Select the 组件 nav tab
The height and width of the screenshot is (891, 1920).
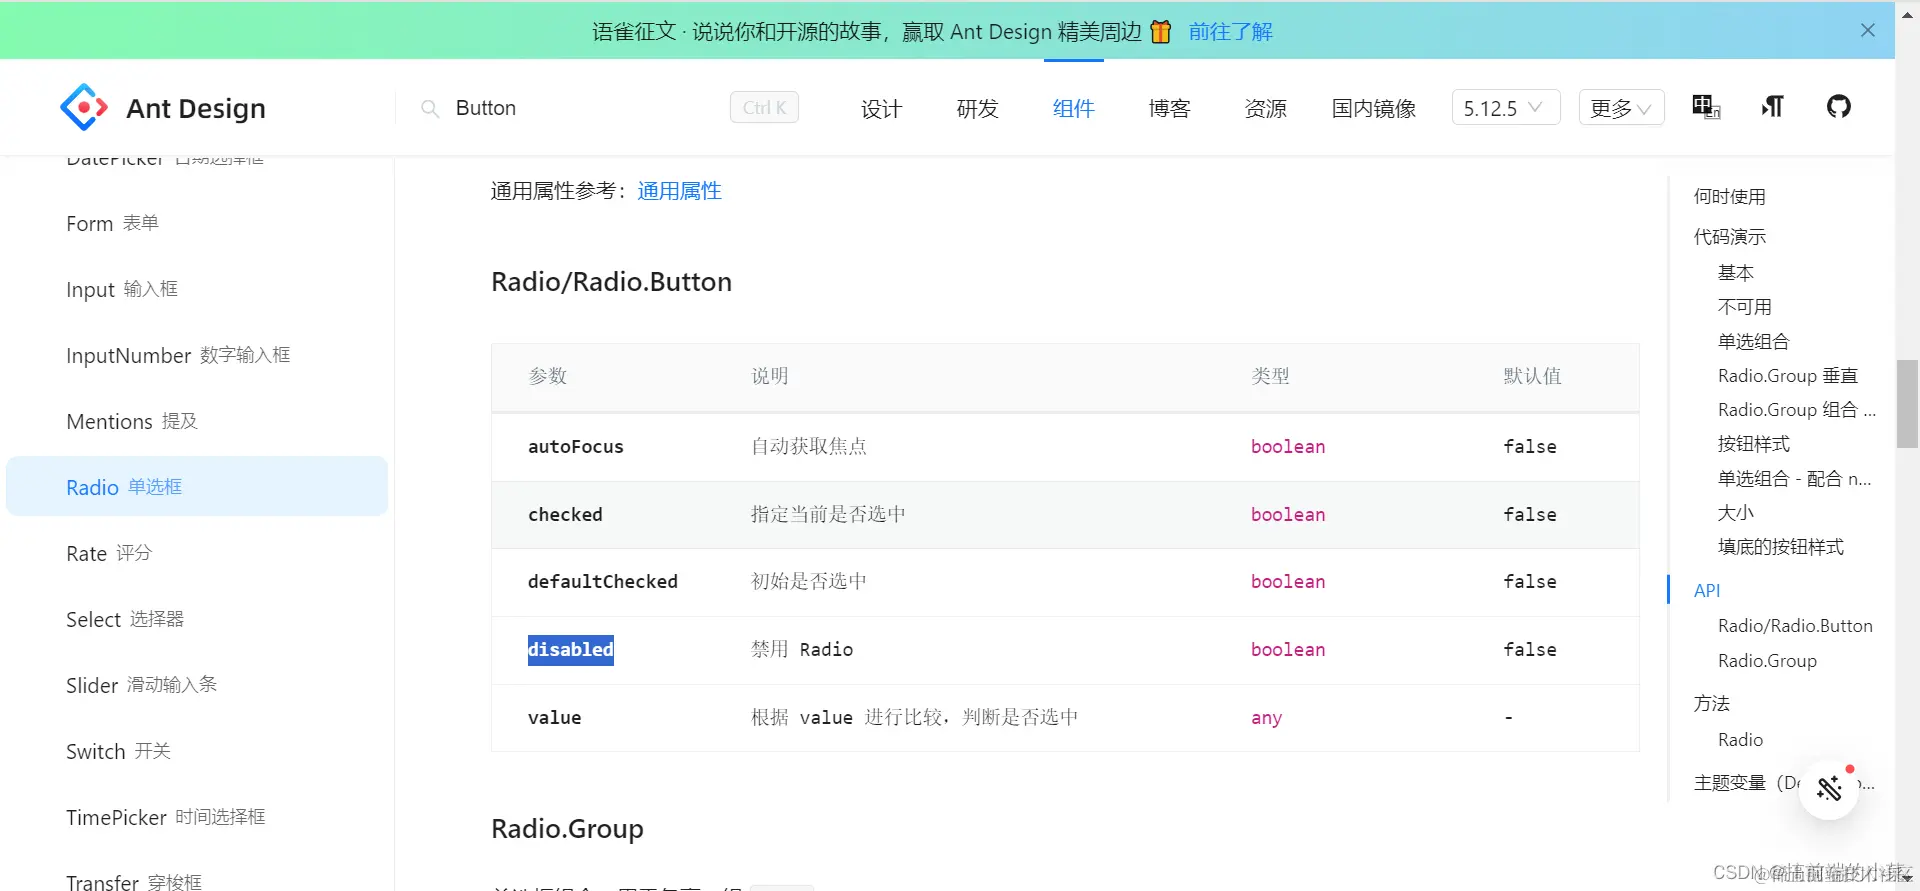[1073, 108]
